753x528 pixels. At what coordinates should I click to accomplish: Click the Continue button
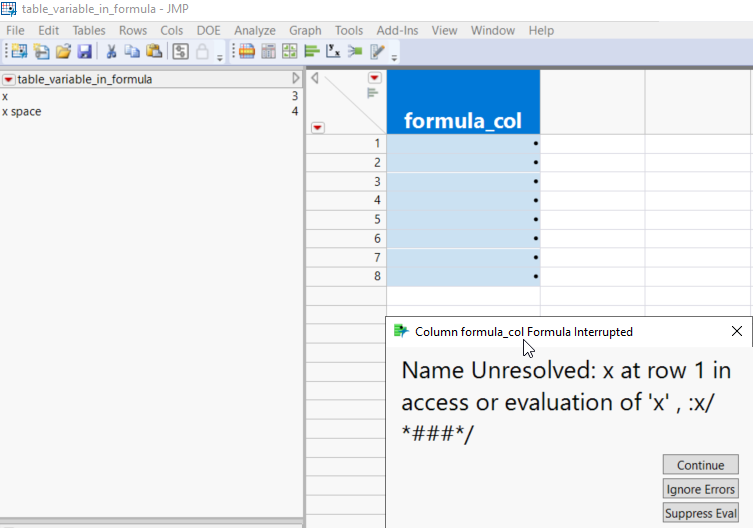coord(700,465)
